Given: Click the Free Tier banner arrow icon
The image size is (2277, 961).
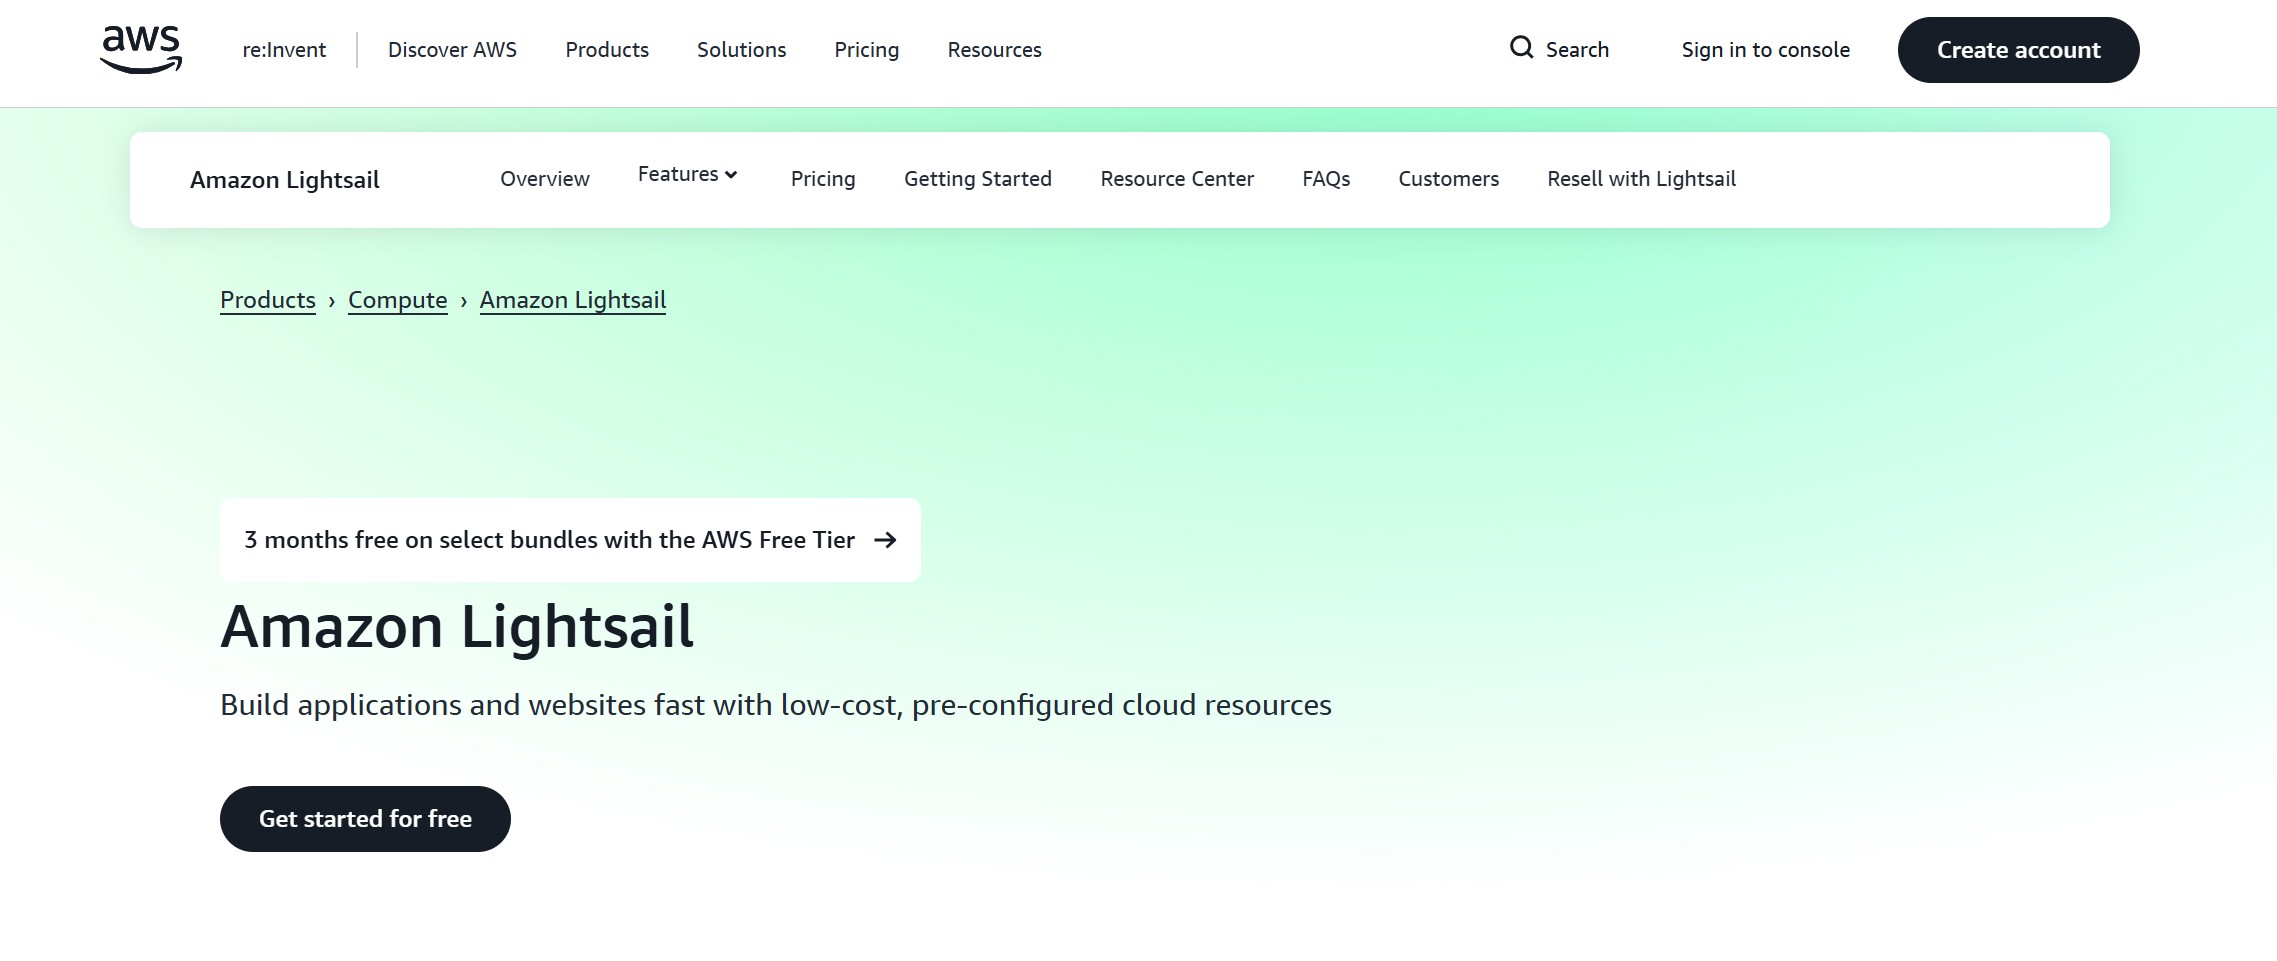Looking at the screenshot, I should [x=885, y=540].
